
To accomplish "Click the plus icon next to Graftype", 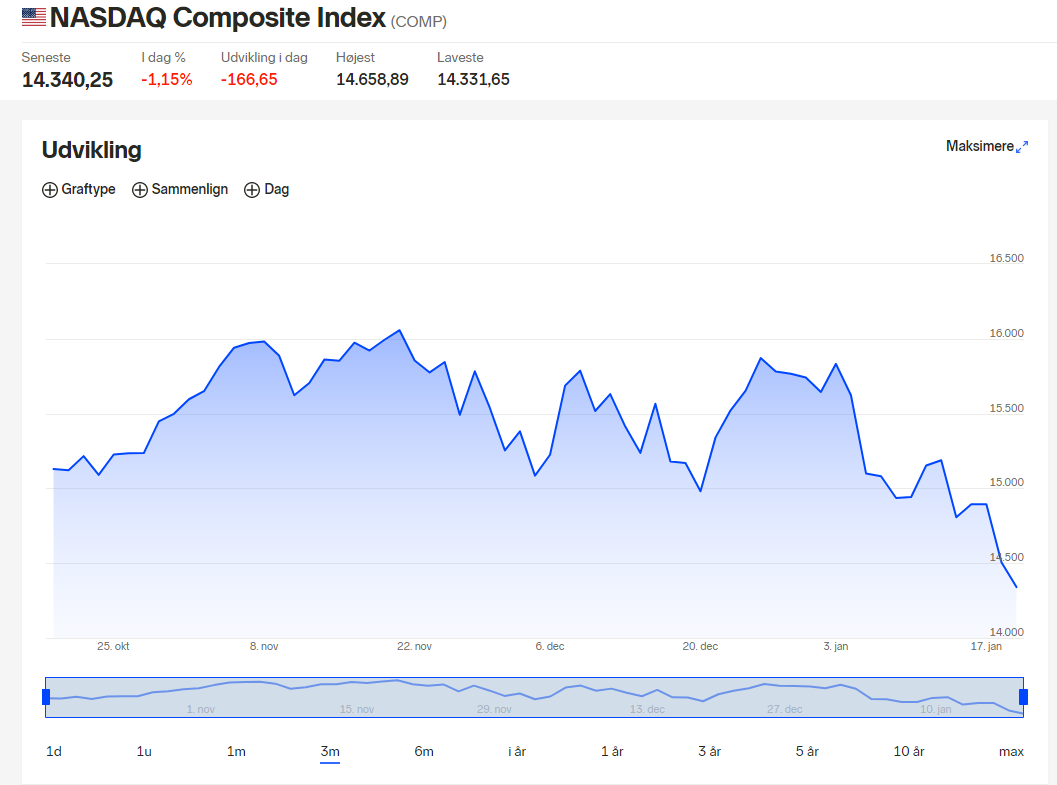I will pos(49,190).
